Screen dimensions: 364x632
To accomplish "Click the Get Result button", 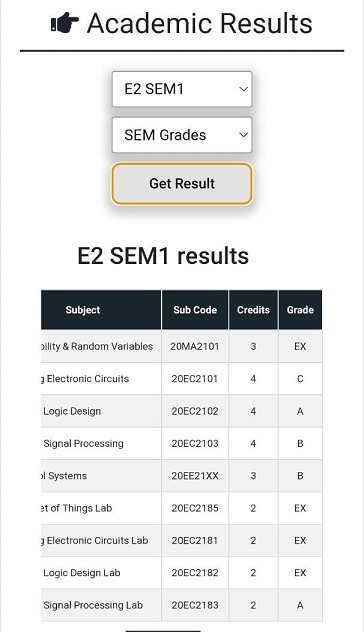I will 182,184.
